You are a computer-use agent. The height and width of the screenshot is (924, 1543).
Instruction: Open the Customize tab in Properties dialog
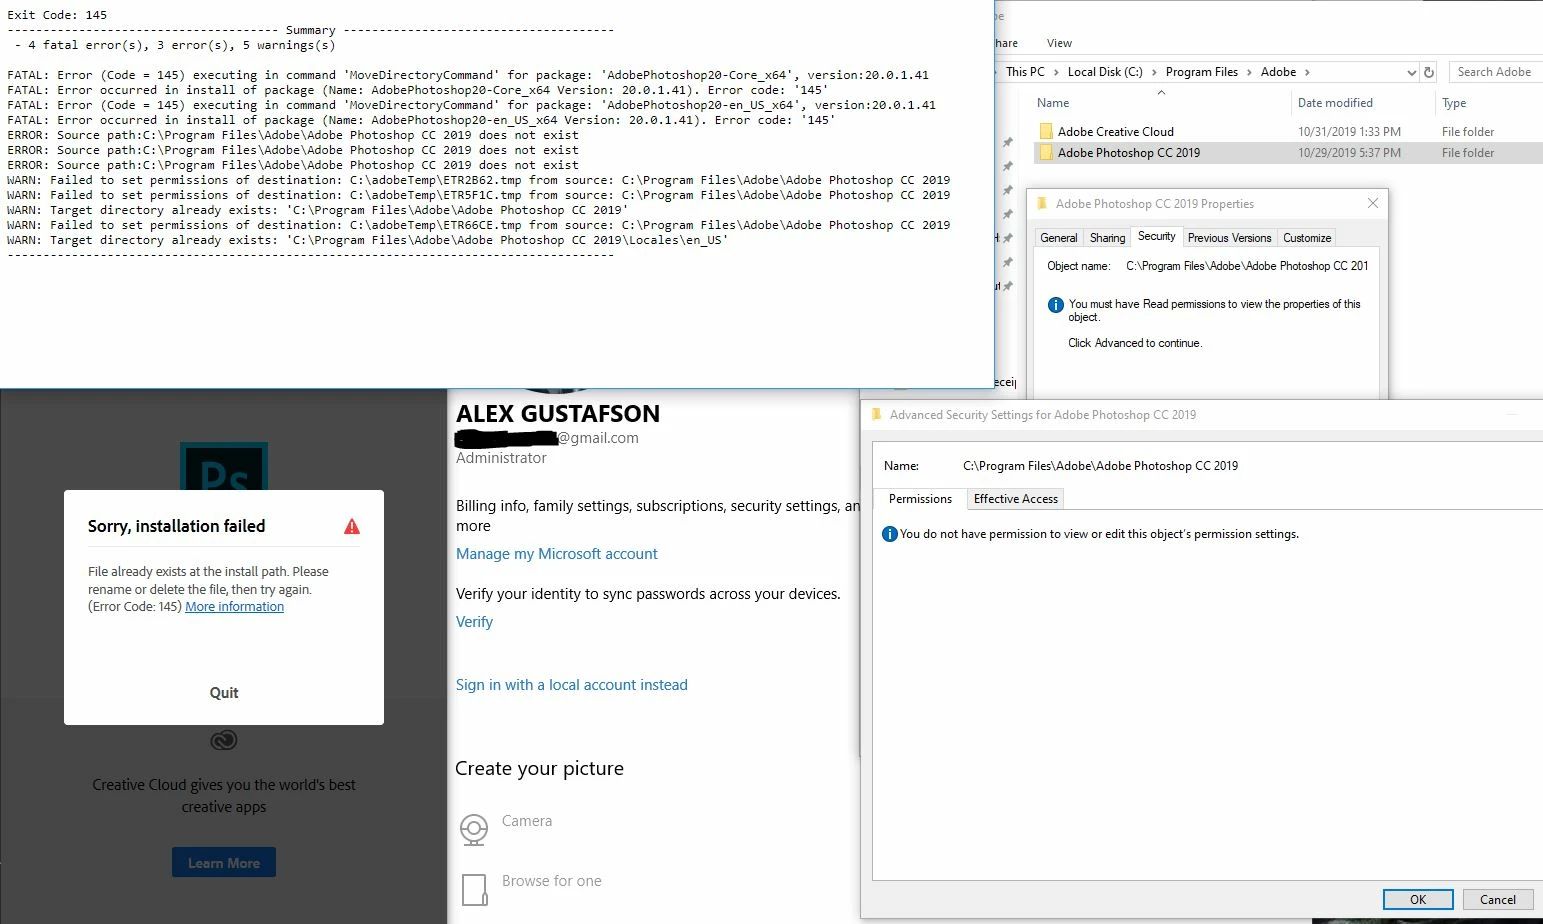tap(1307, 238)
